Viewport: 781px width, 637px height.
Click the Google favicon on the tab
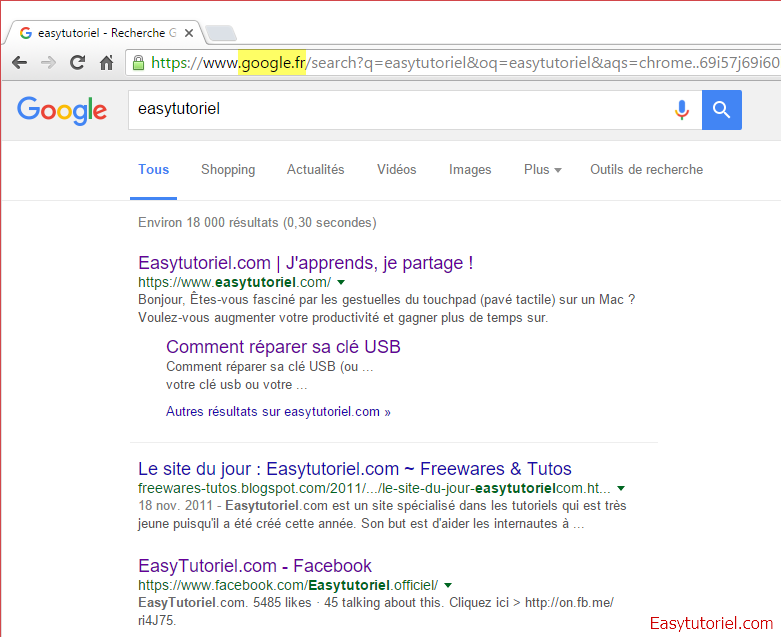coord(26,33)
